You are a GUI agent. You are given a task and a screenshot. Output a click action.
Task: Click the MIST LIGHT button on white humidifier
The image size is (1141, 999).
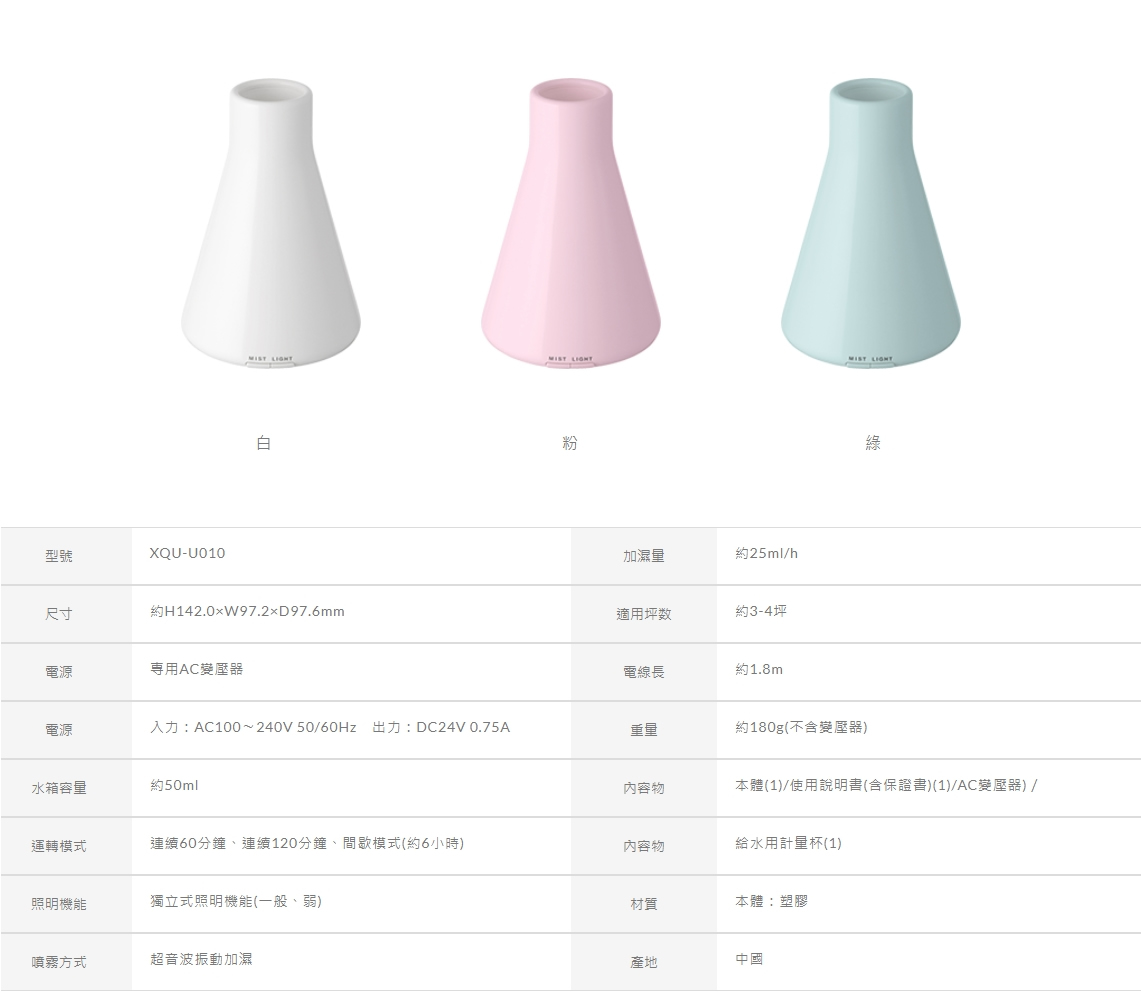tap(271, 362)
